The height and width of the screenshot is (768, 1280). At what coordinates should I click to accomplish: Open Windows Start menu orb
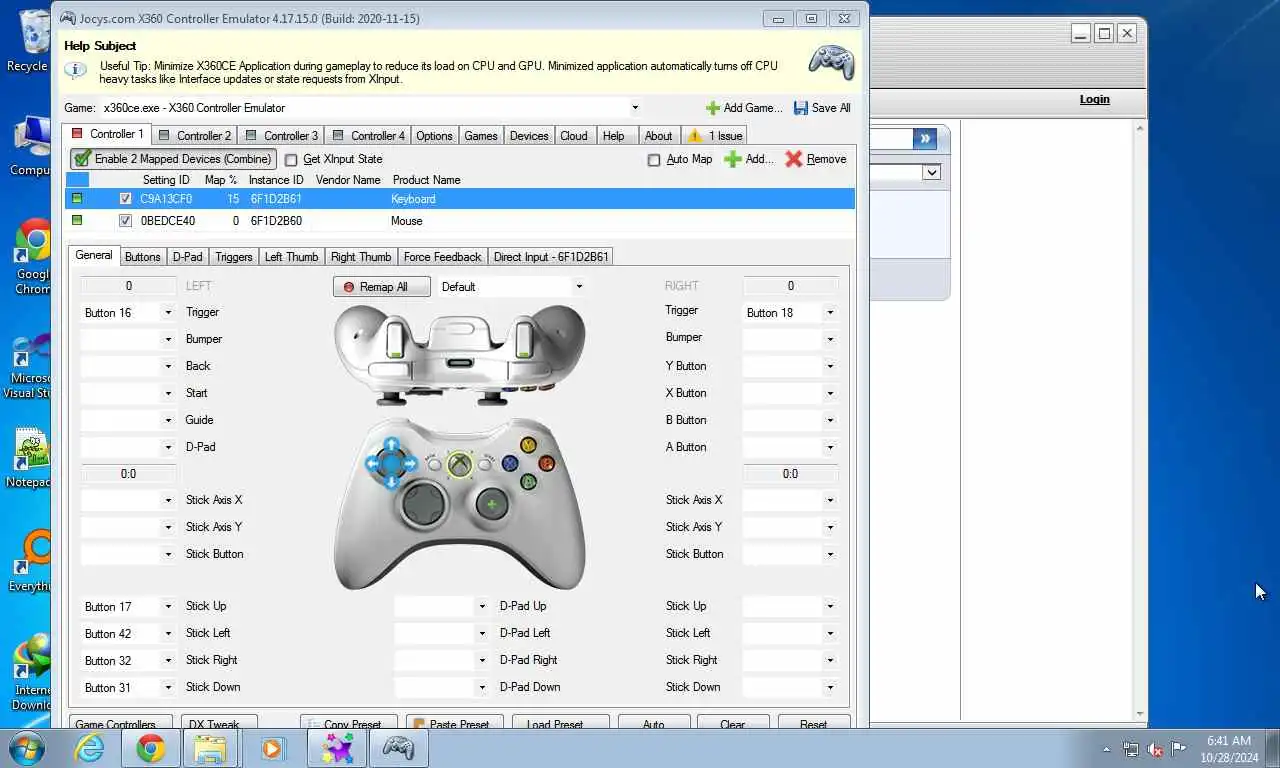pos(27,748)
